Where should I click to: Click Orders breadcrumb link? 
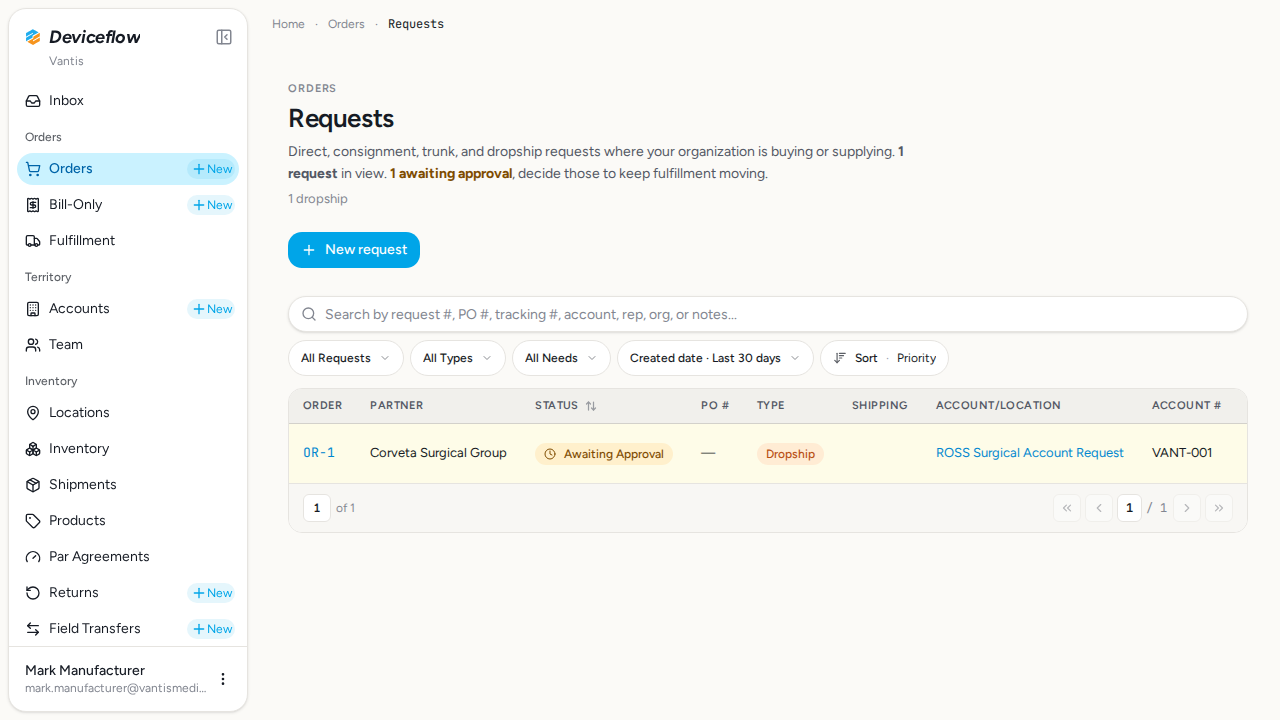346,24
